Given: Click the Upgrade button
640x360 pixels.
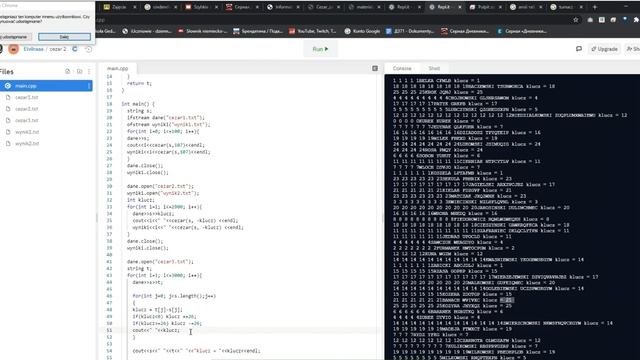Looking at the screenshot, I should (x=604, y=49).
